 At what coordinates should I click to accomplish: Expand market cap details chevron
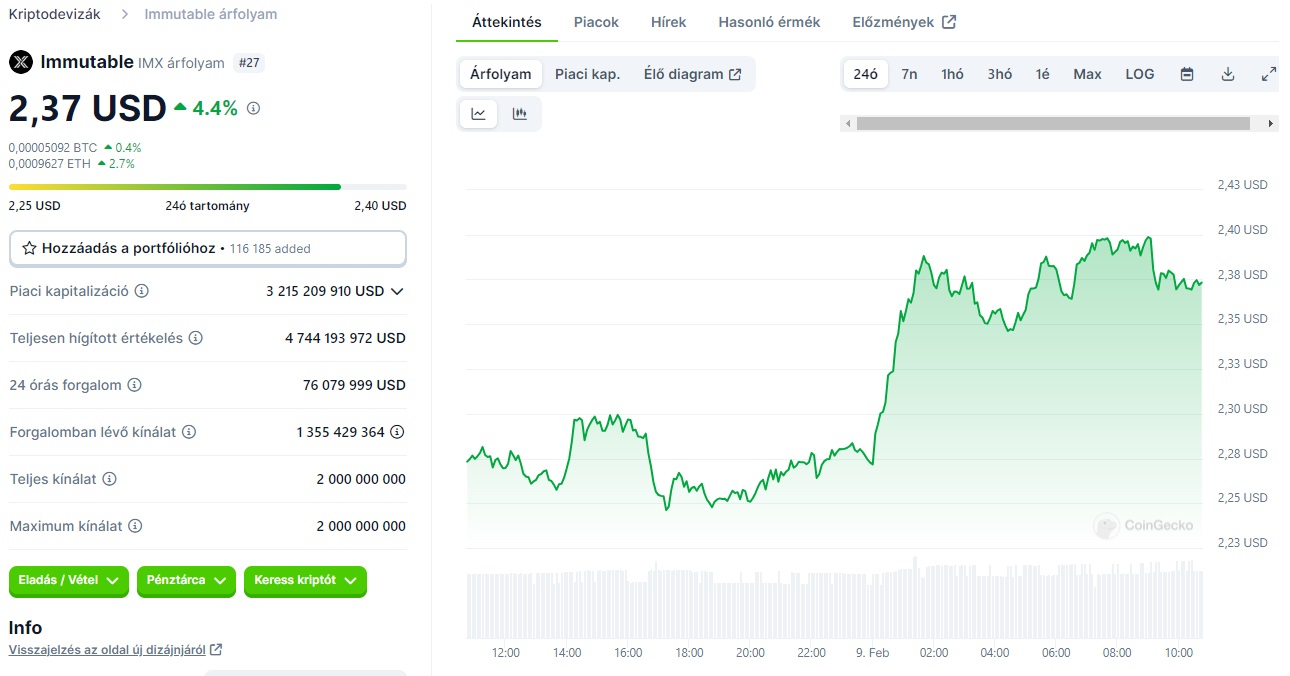click(x=397, y=291)
